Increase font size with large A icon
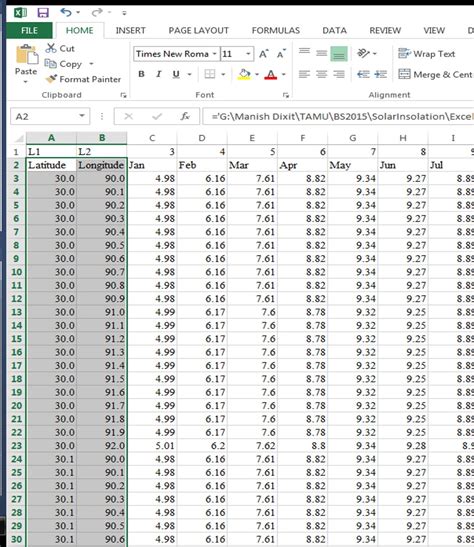474x547 pixels. click(263, 54)
